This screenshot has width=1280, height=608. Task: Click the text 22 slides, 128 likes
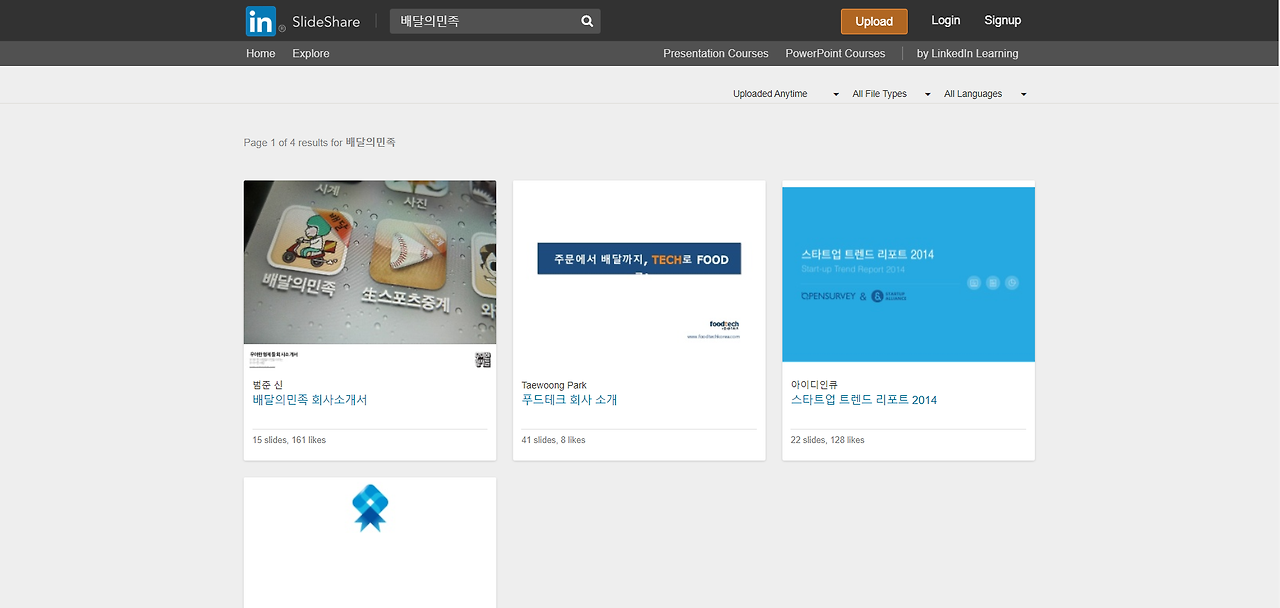coord(827,440)
